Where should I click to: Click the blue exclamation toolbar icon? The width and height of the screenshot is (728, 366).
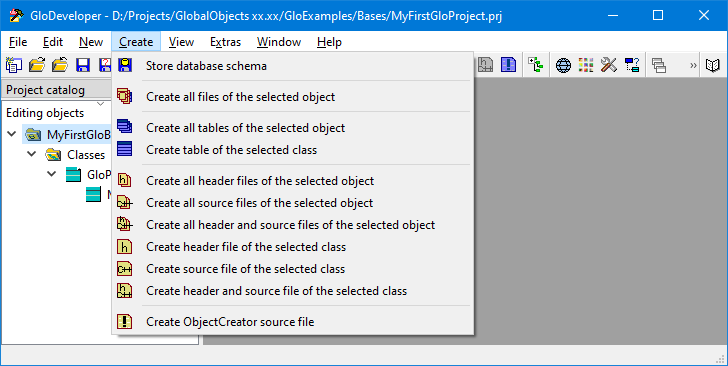click(x=508, y=65)
